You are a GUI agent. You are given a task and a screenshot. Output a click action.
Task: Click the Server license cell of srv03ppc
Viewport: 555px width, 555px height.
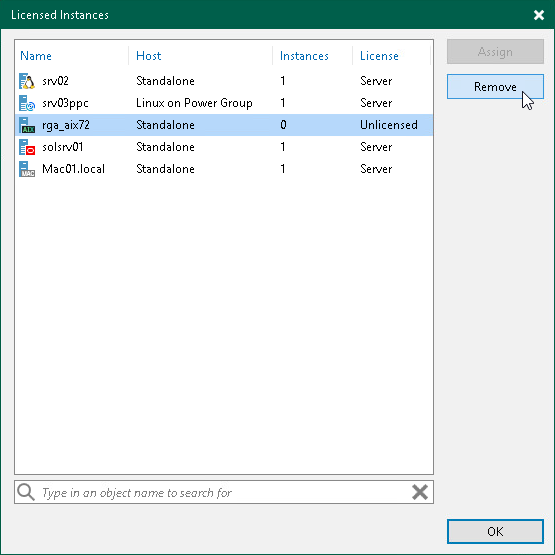[376, 103]
